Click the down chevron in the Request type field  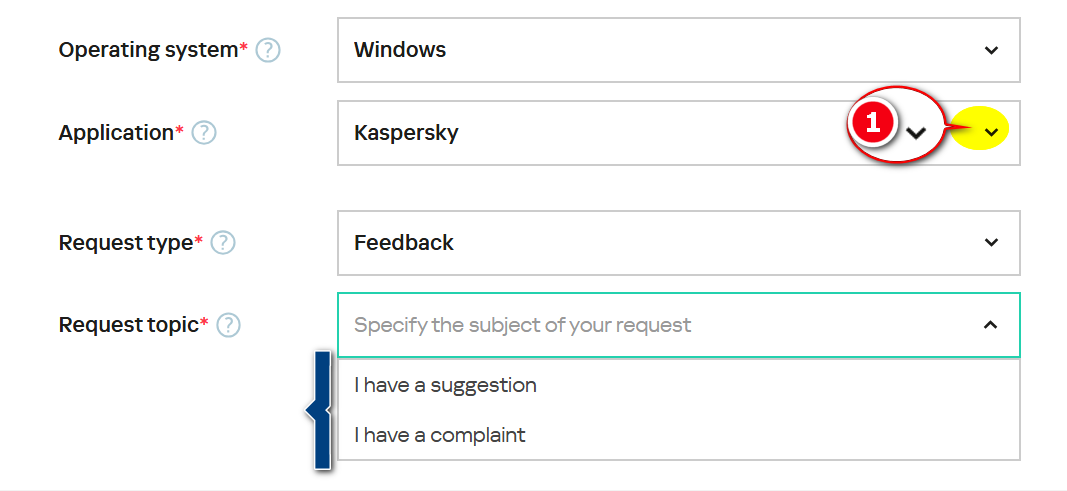(991, 243)
